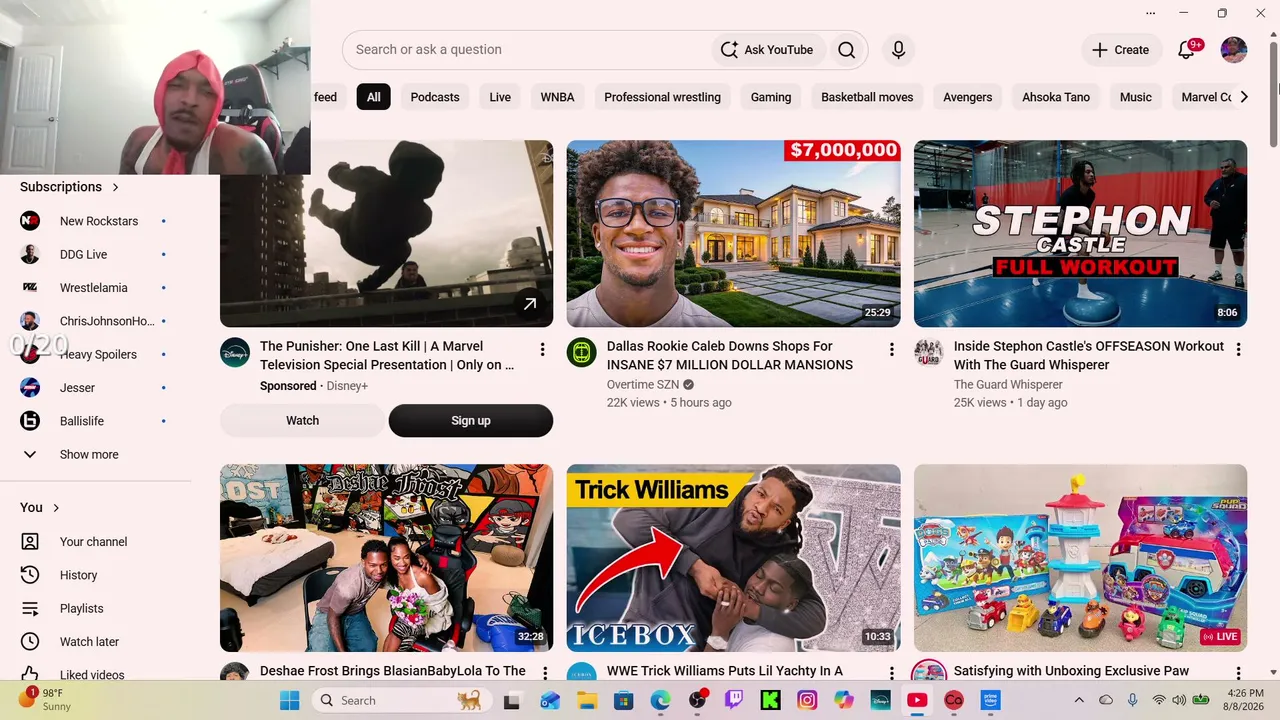This screenshot has height=720, width=1280.
Task: Click the search magnifier button
Action: [846, 50]
